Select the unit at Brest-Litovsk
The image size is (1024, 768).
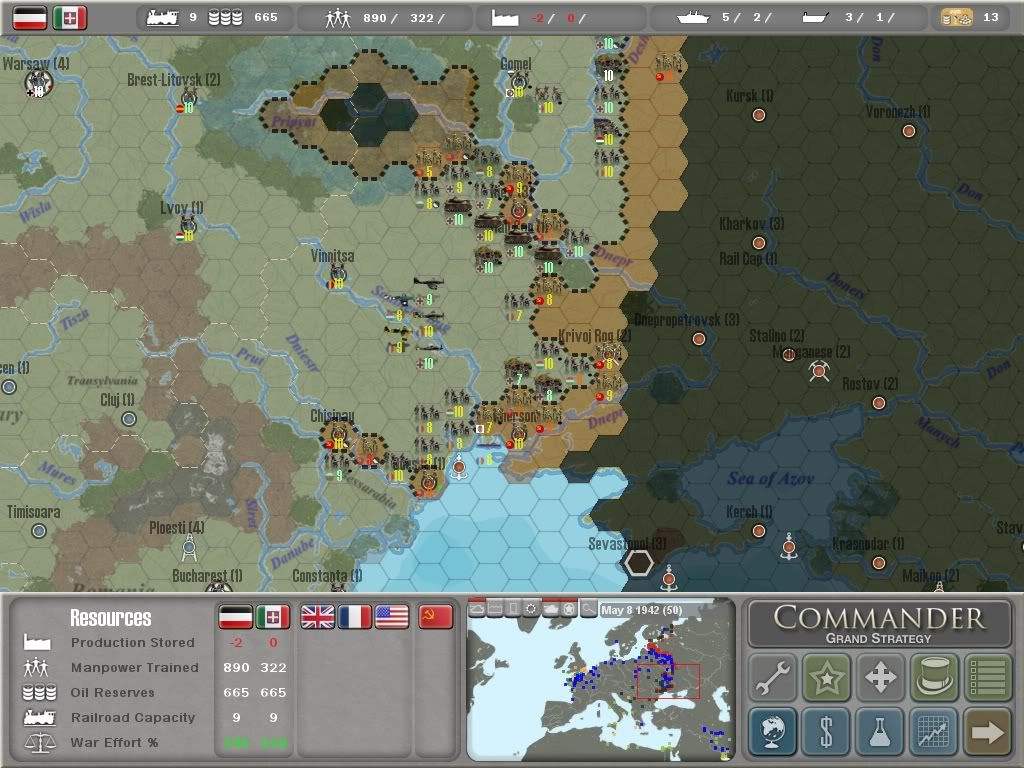coord(189,101)
